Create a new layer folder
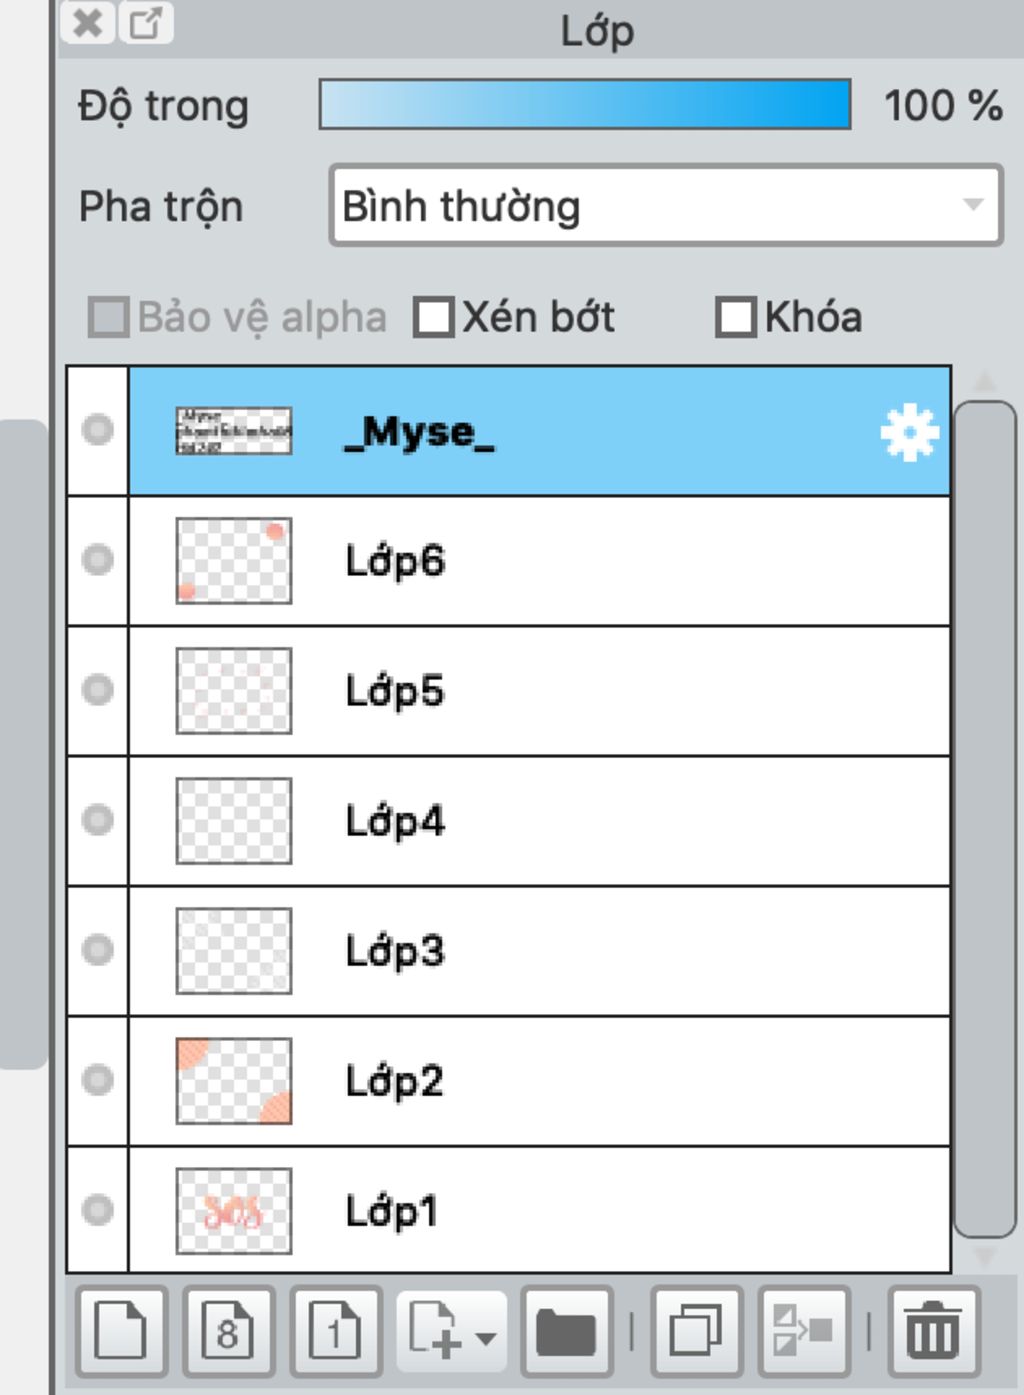Screen dimensions: 1024x1395 tap(566, 1331)
